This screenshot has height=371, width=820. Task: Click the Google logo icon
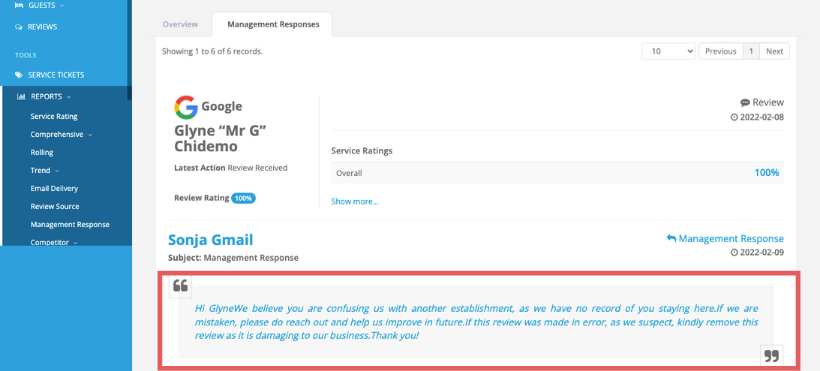point(186,107)
